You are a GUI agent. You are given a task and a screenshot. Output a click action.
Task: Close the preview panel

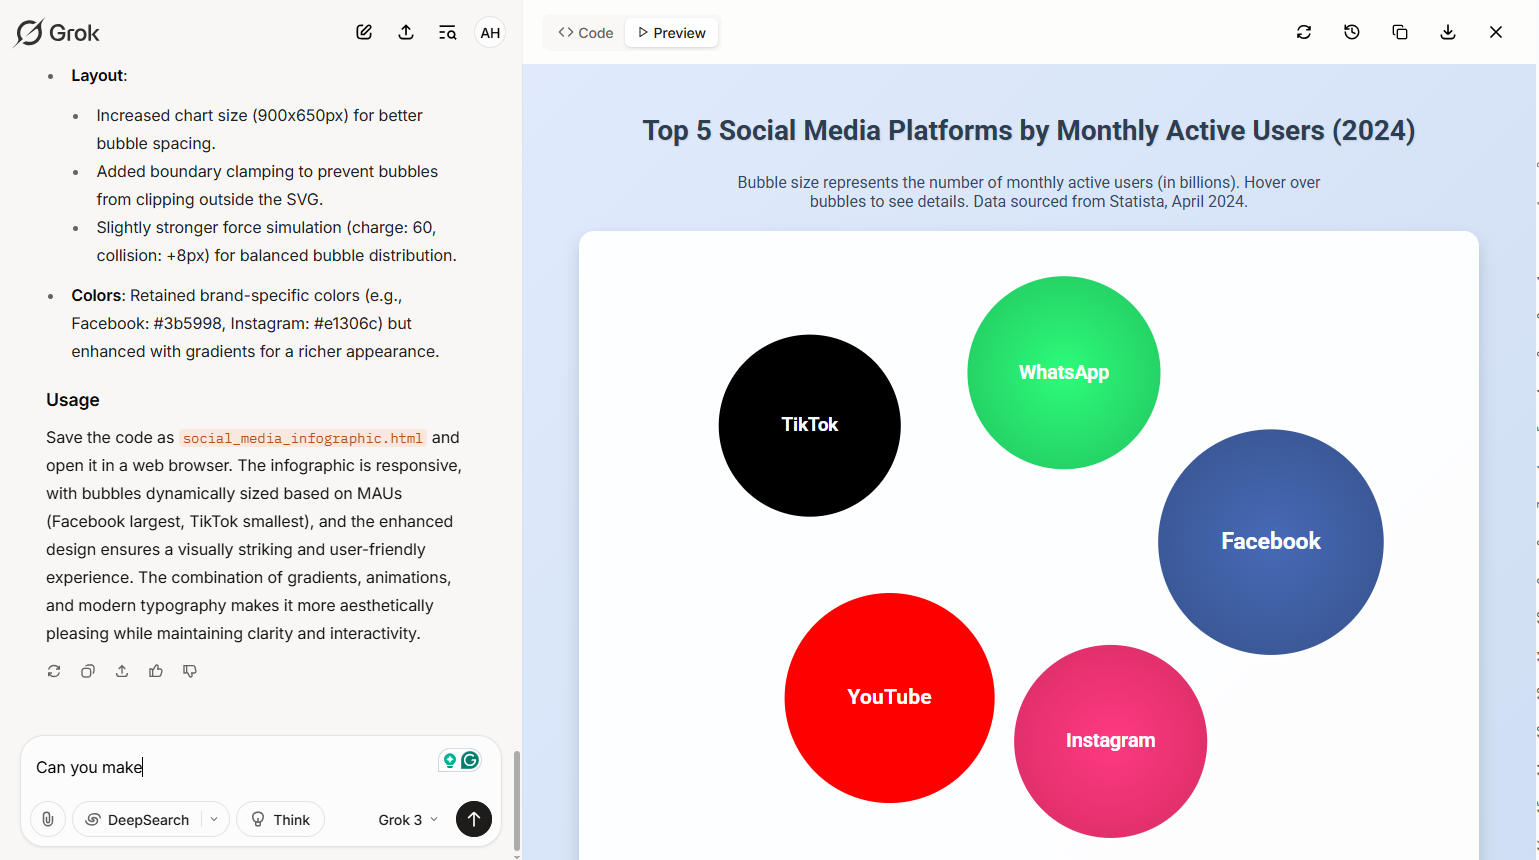coord(1496,32)
